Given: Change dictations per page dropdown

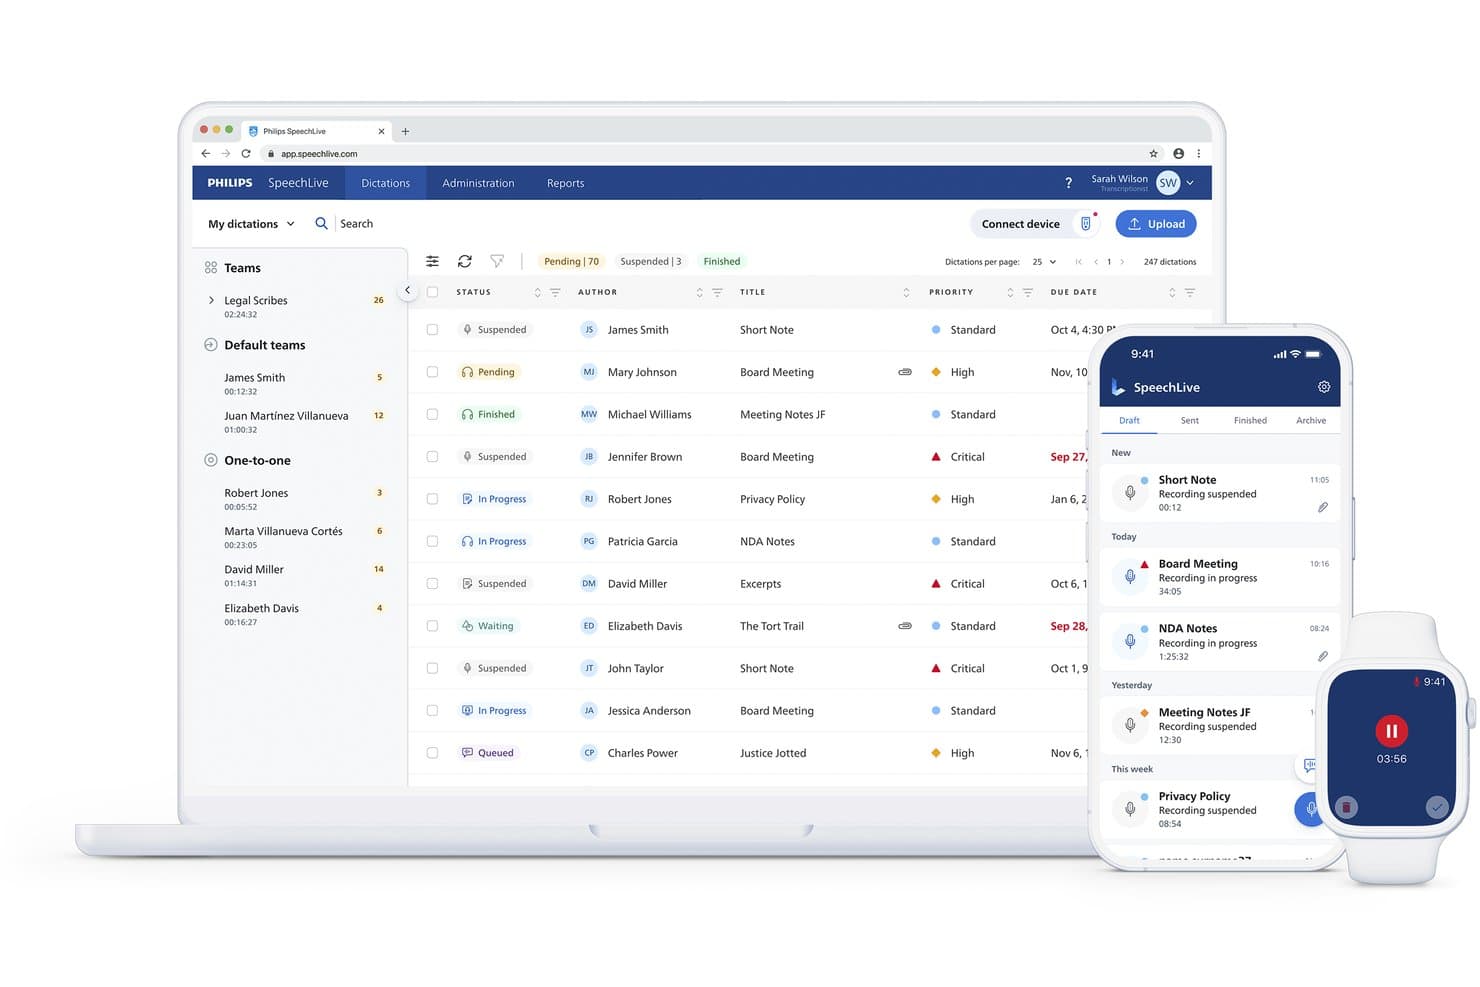Looking at the screenshot, I should coord(1044,262).
